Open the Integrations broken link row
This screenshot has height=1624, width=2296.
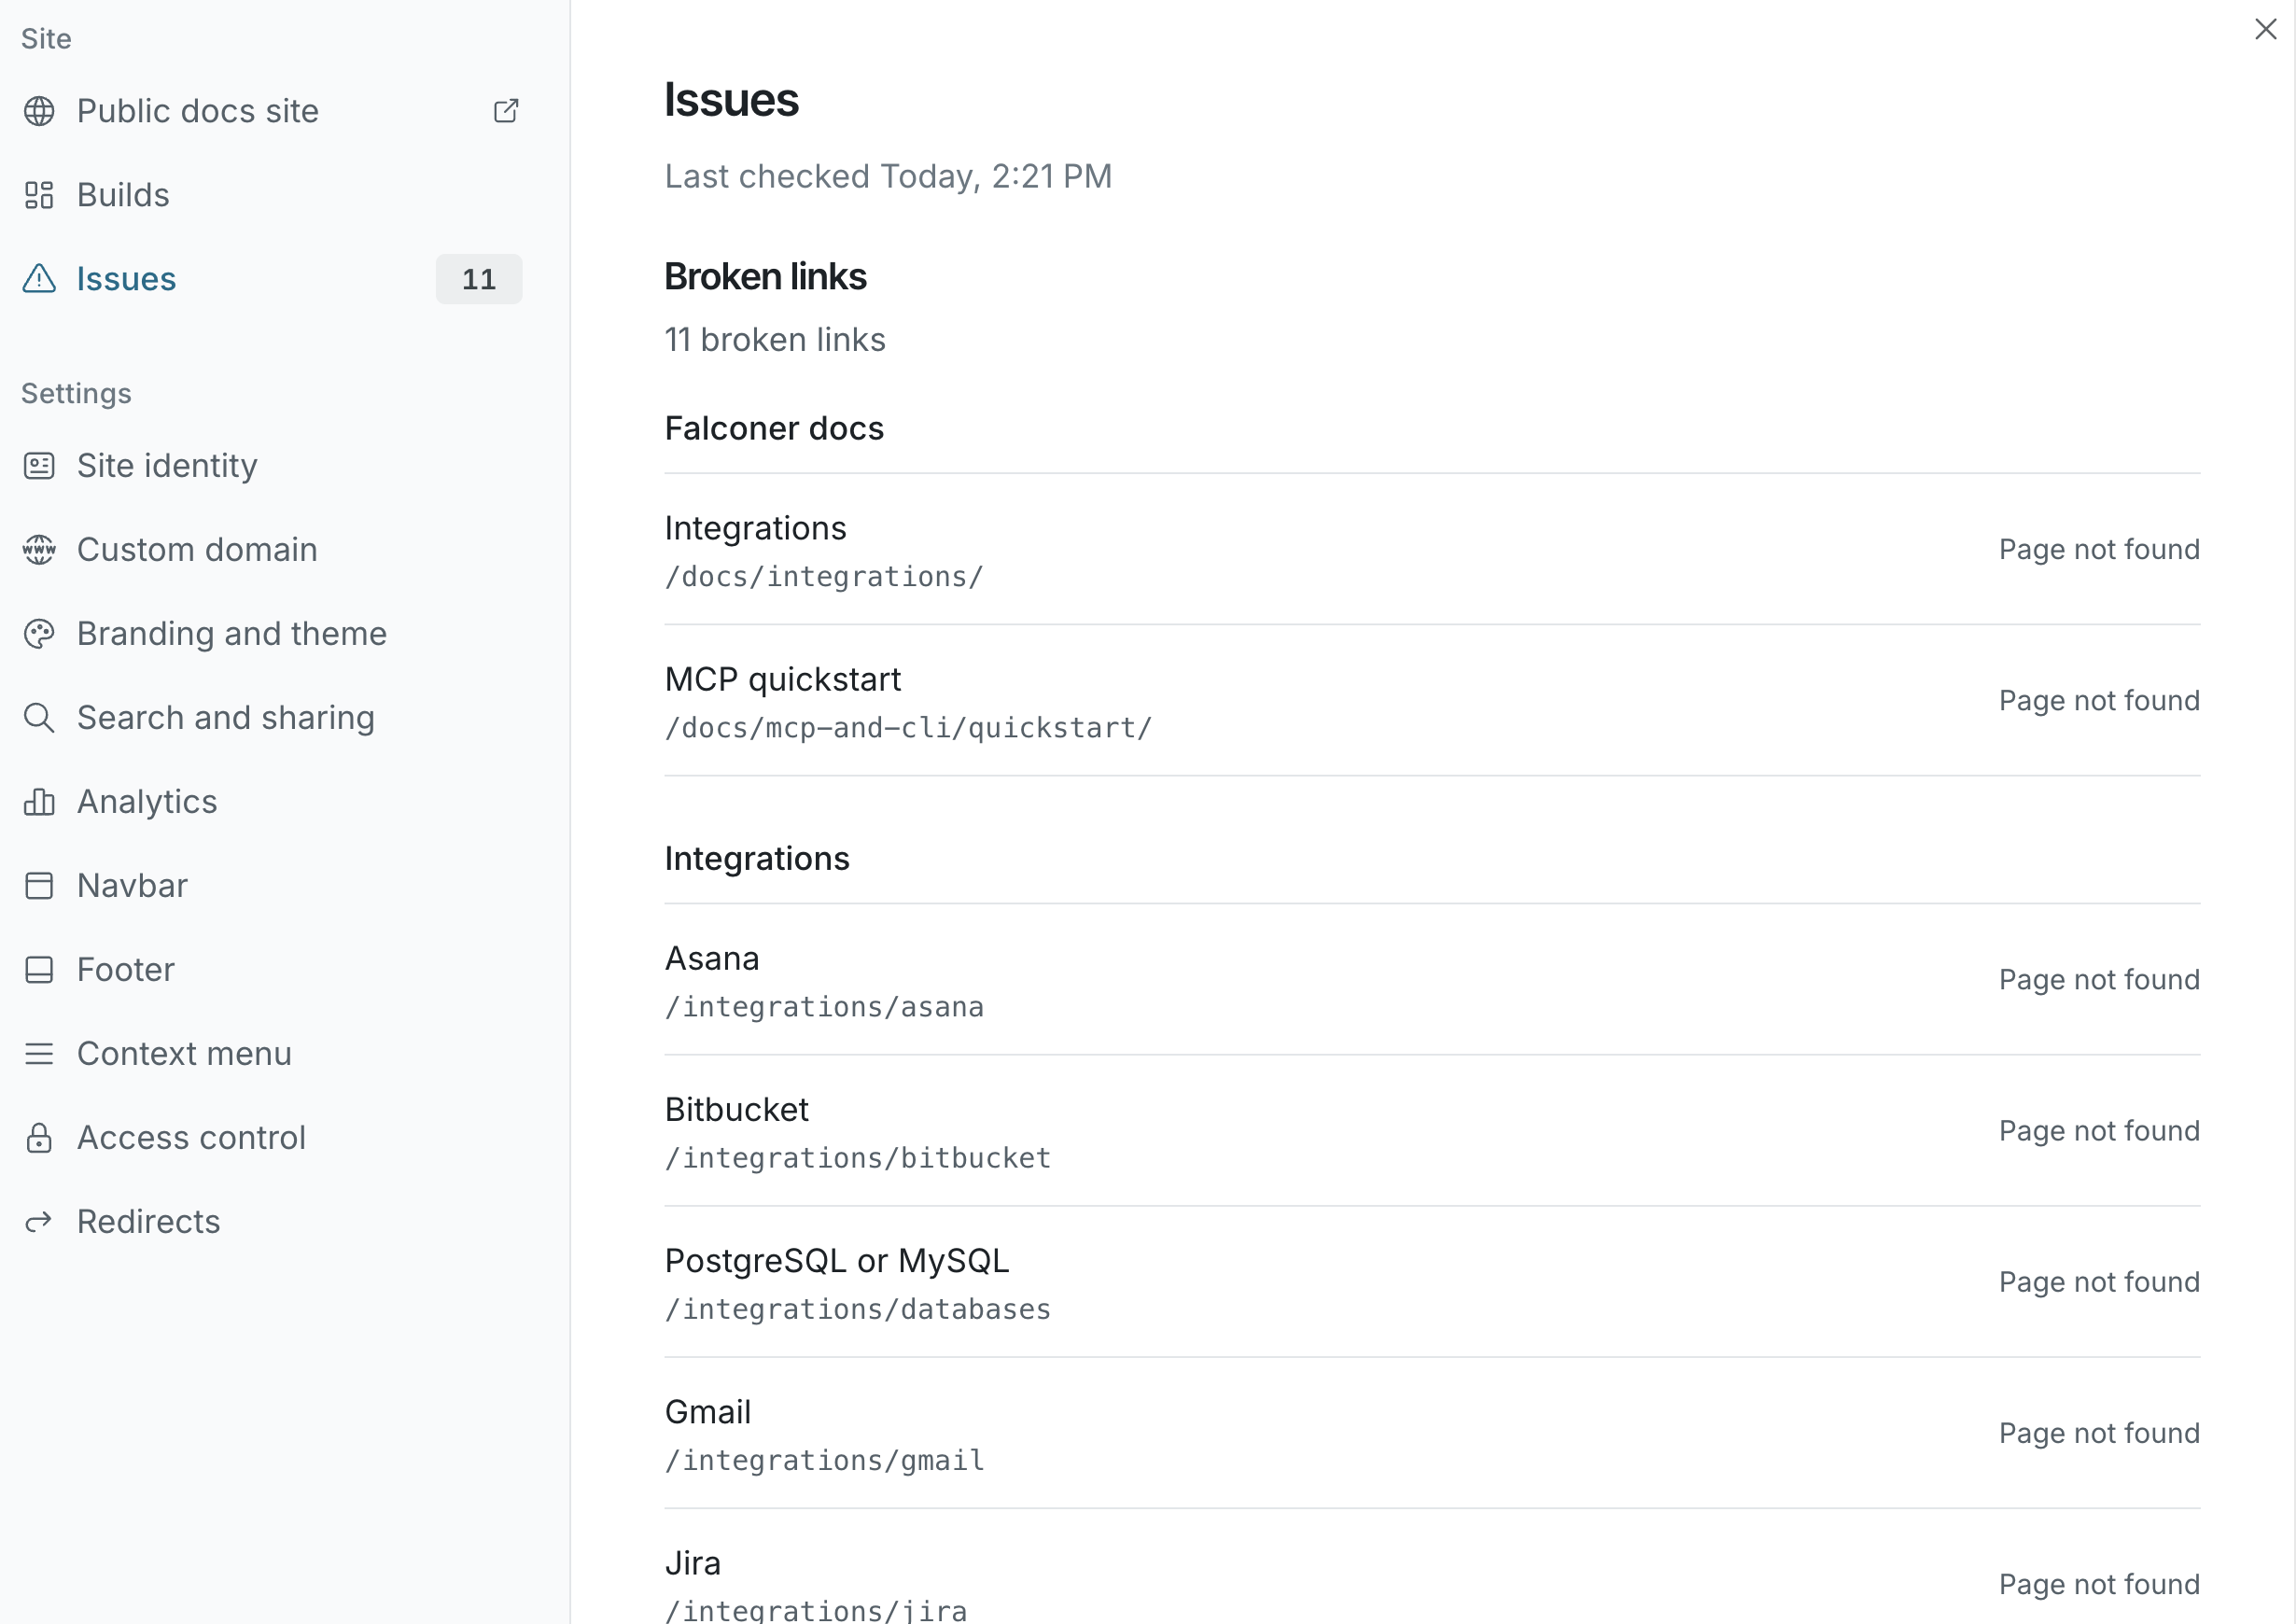[x=1432, y=550]
